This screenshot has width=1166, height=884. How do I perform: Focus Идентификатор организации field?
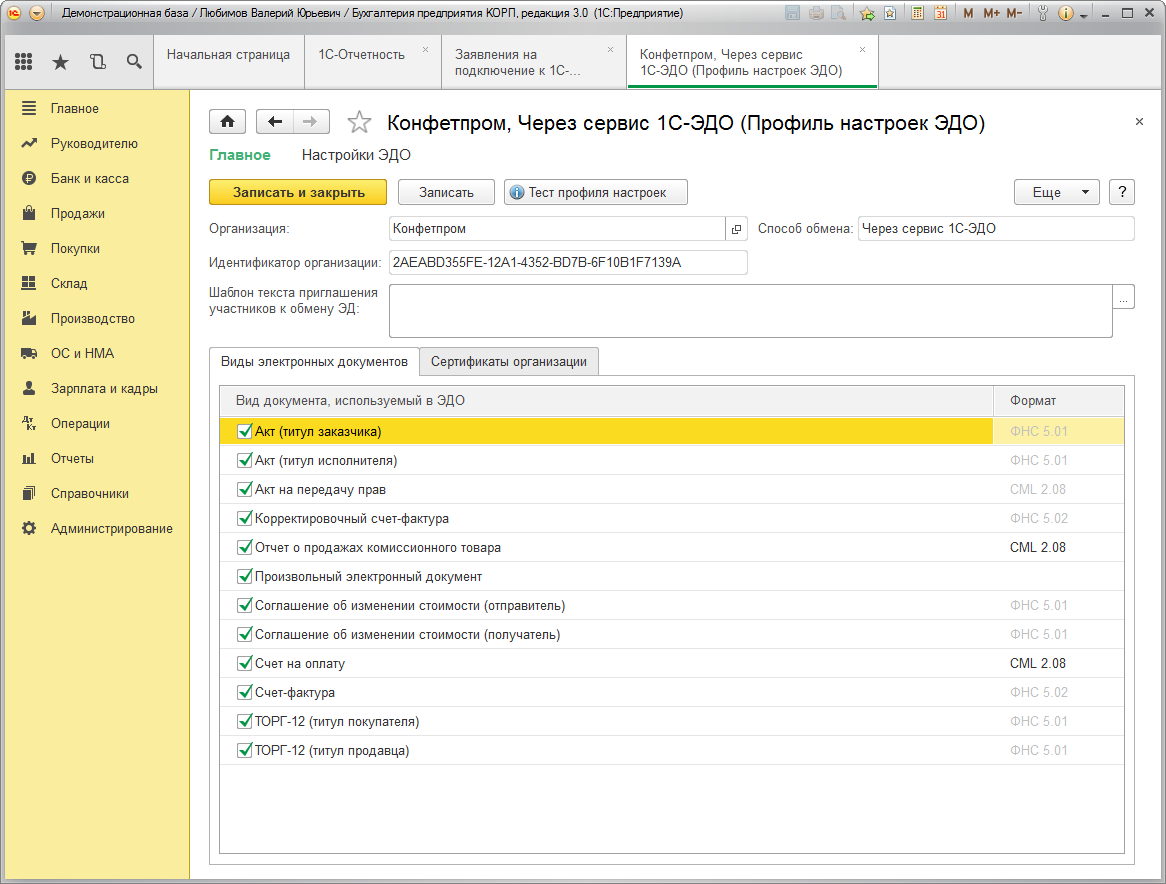(x=568, y=262)
